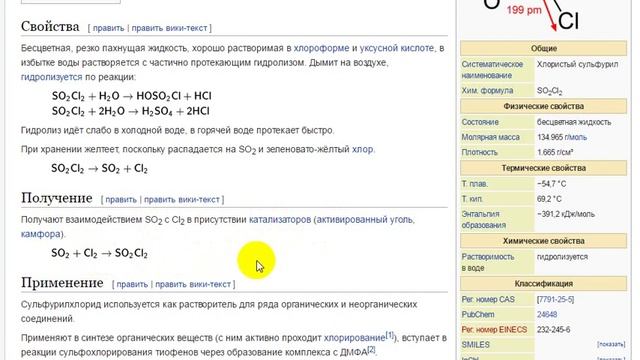Open the 'уксусной кислоте' link
The width and height of the screenshot is (640, 360).
click(x=397, y=48)
